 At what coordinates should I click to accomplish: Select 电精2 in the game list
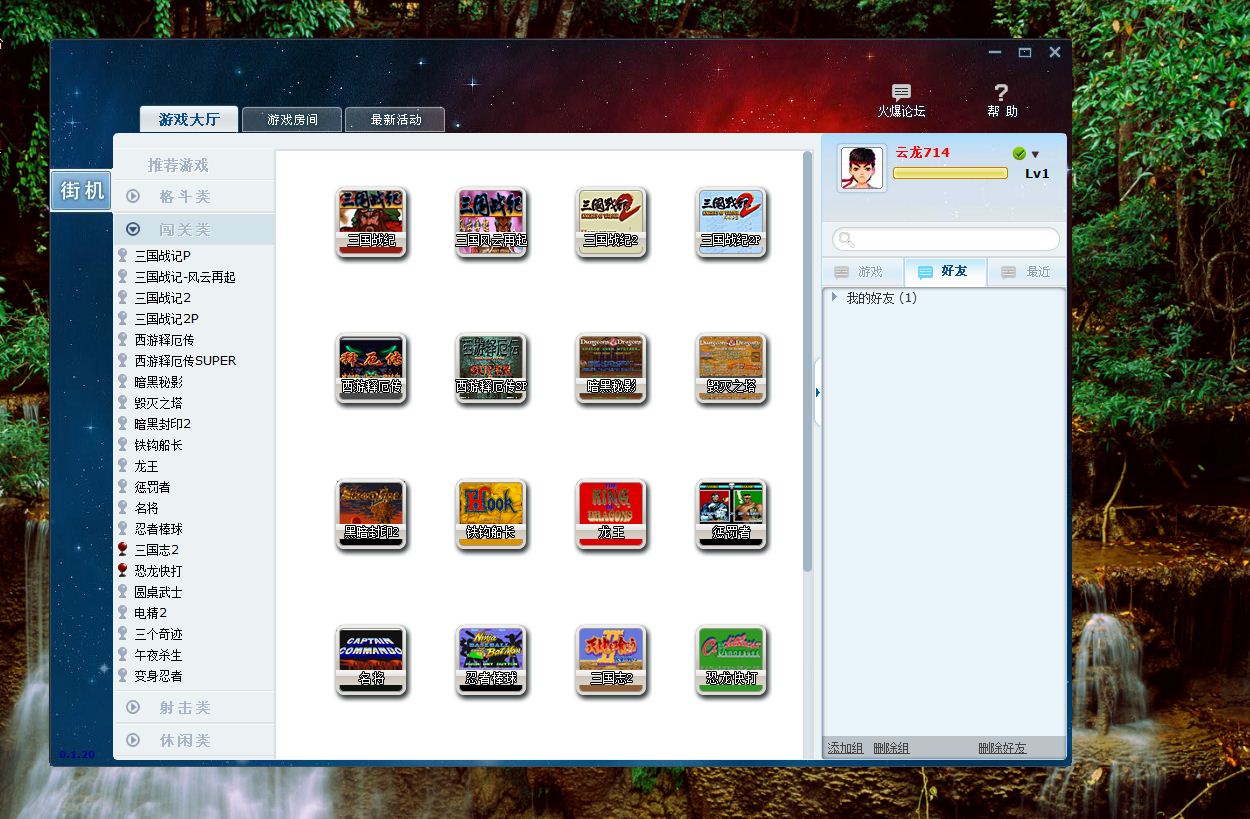[x=151, y=613]
